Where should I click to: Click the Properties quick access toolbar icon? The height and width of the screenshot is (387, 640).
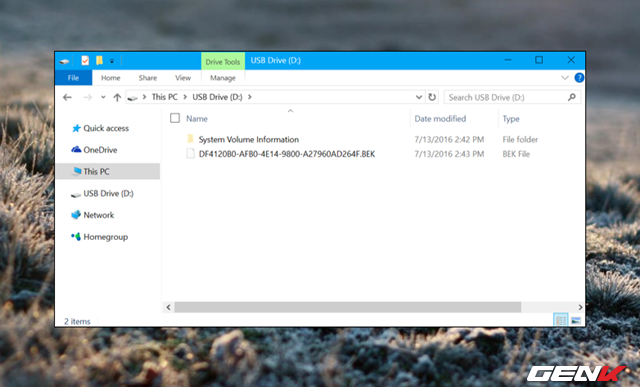coord(85,61)
